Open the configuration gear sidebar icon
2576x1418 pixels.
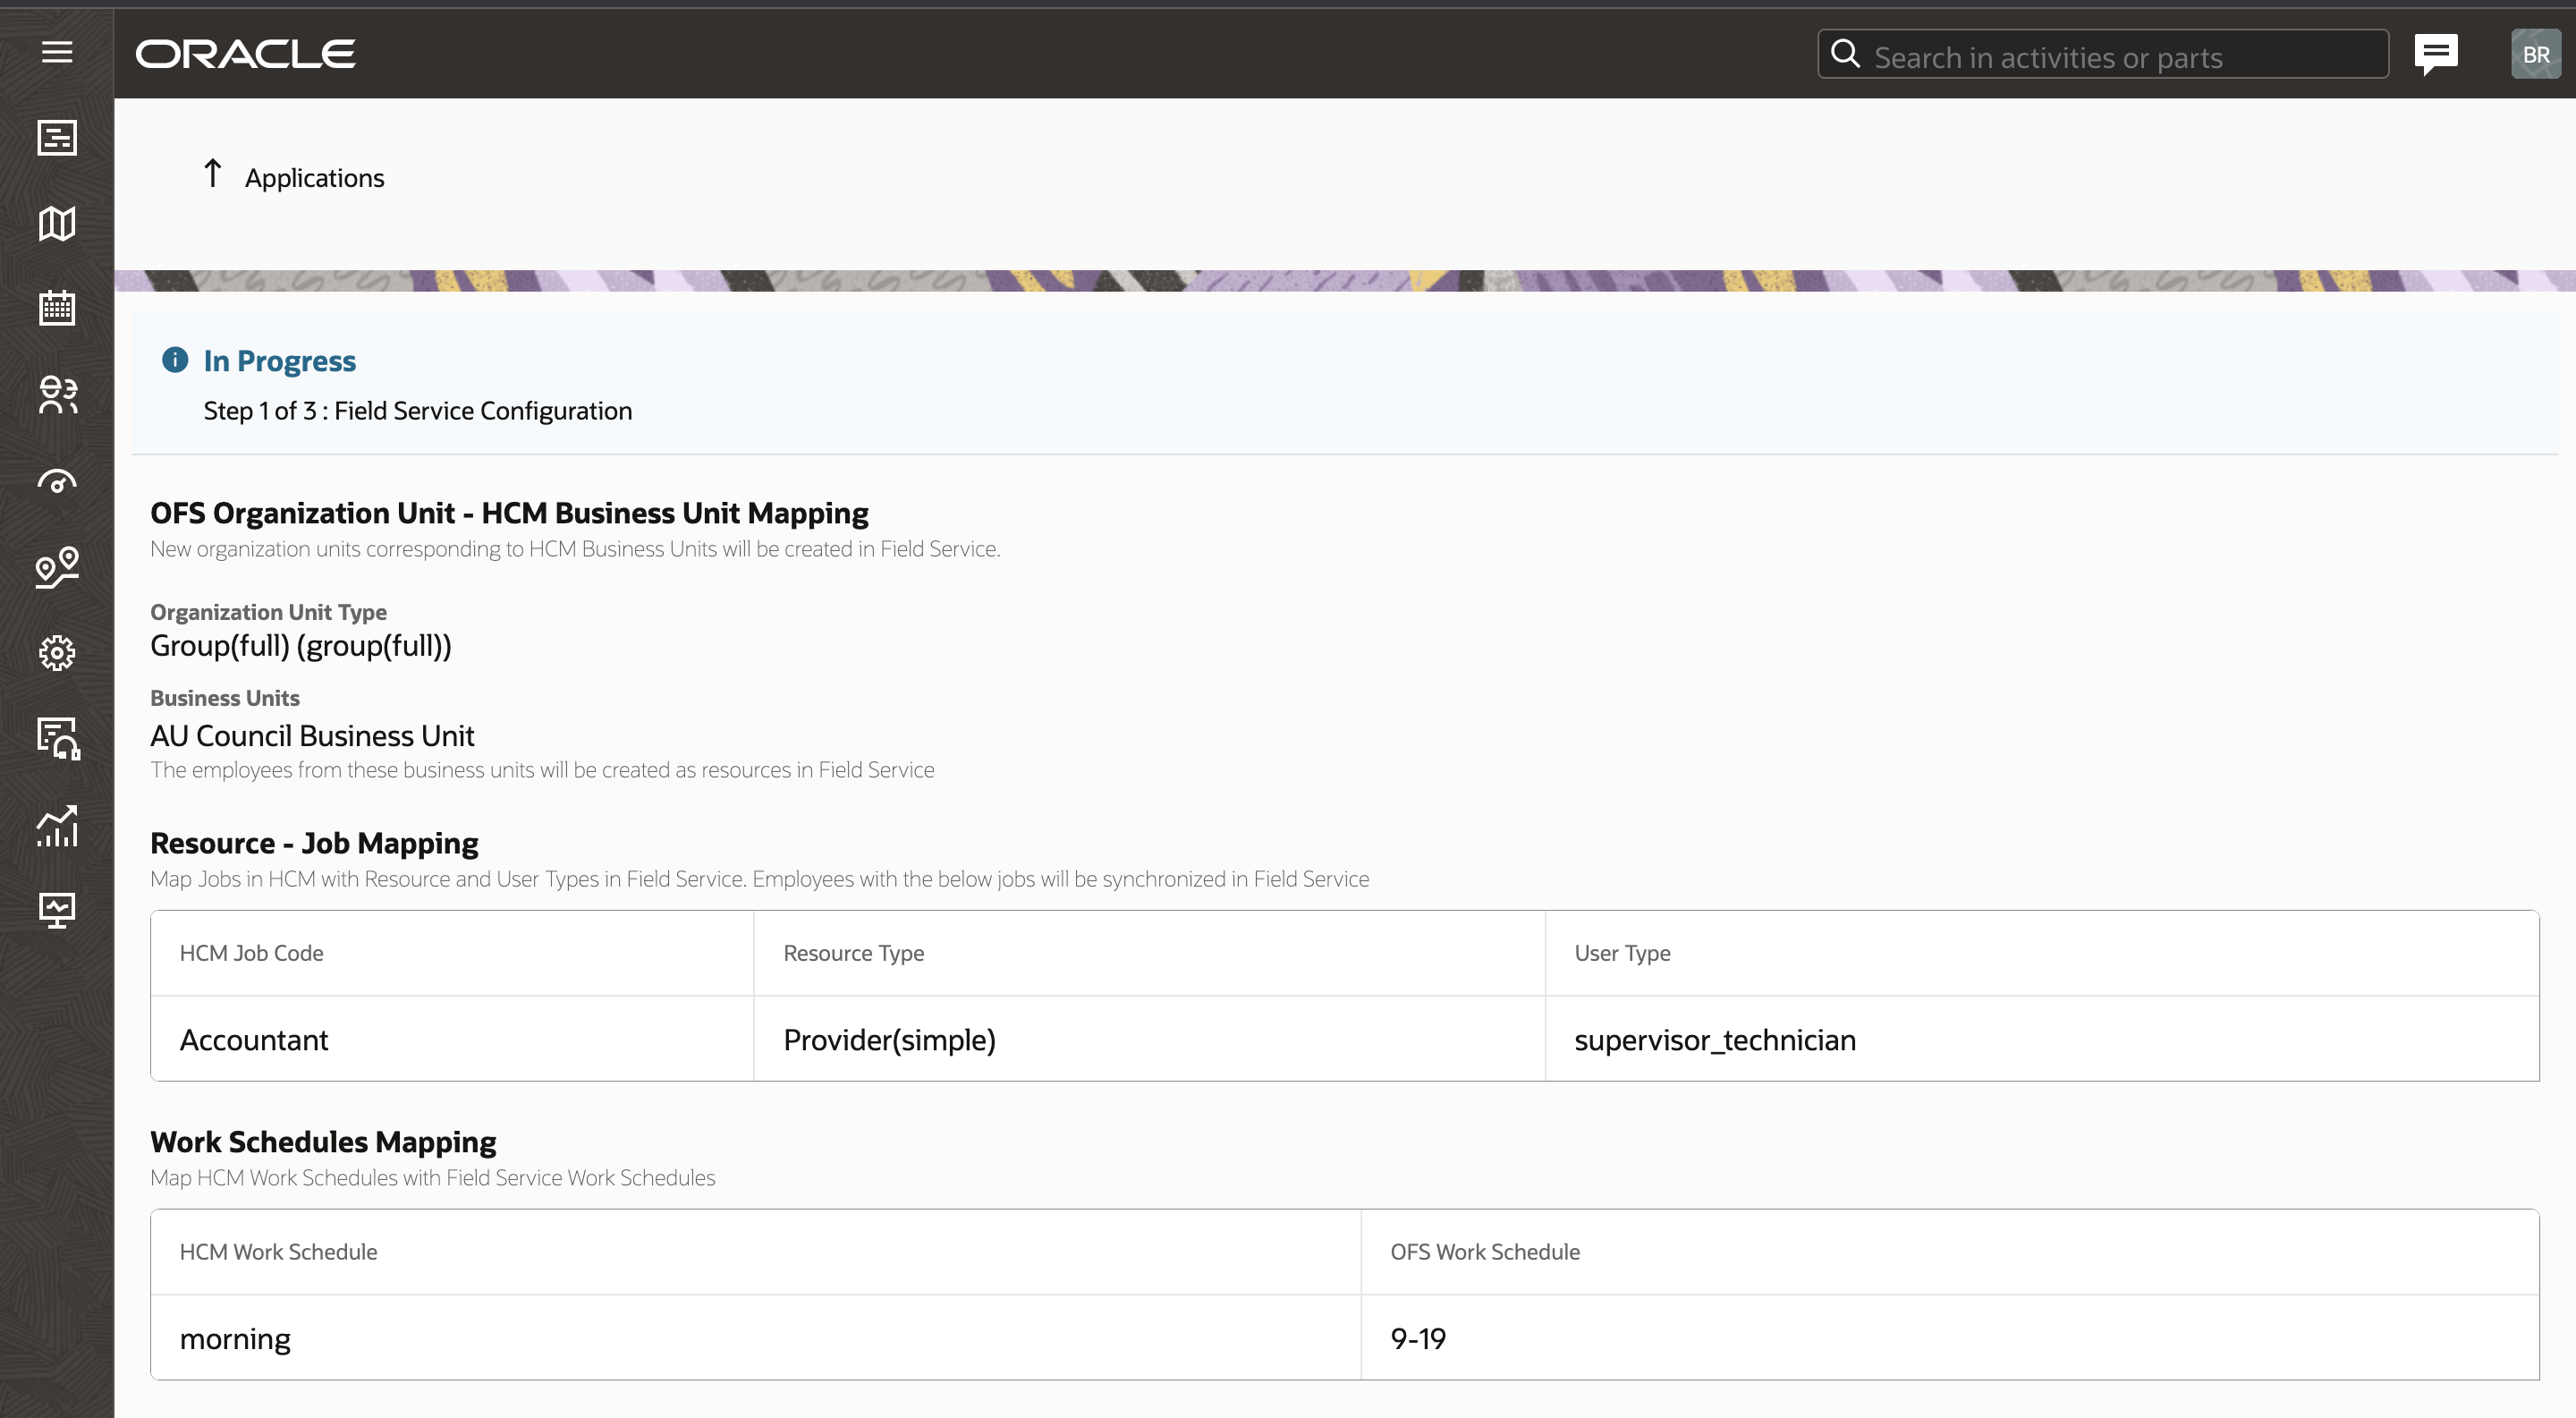pos(57,653)
